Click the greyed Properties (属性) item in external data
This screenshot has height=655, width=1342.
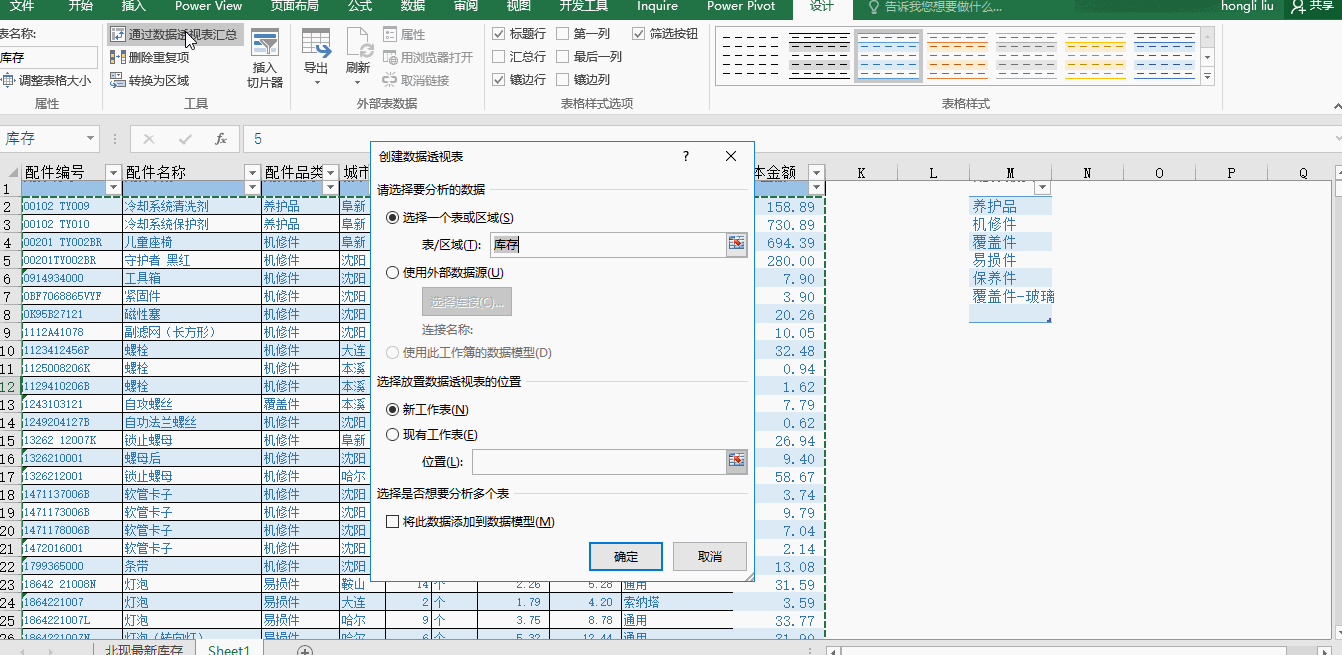point(404,35)
